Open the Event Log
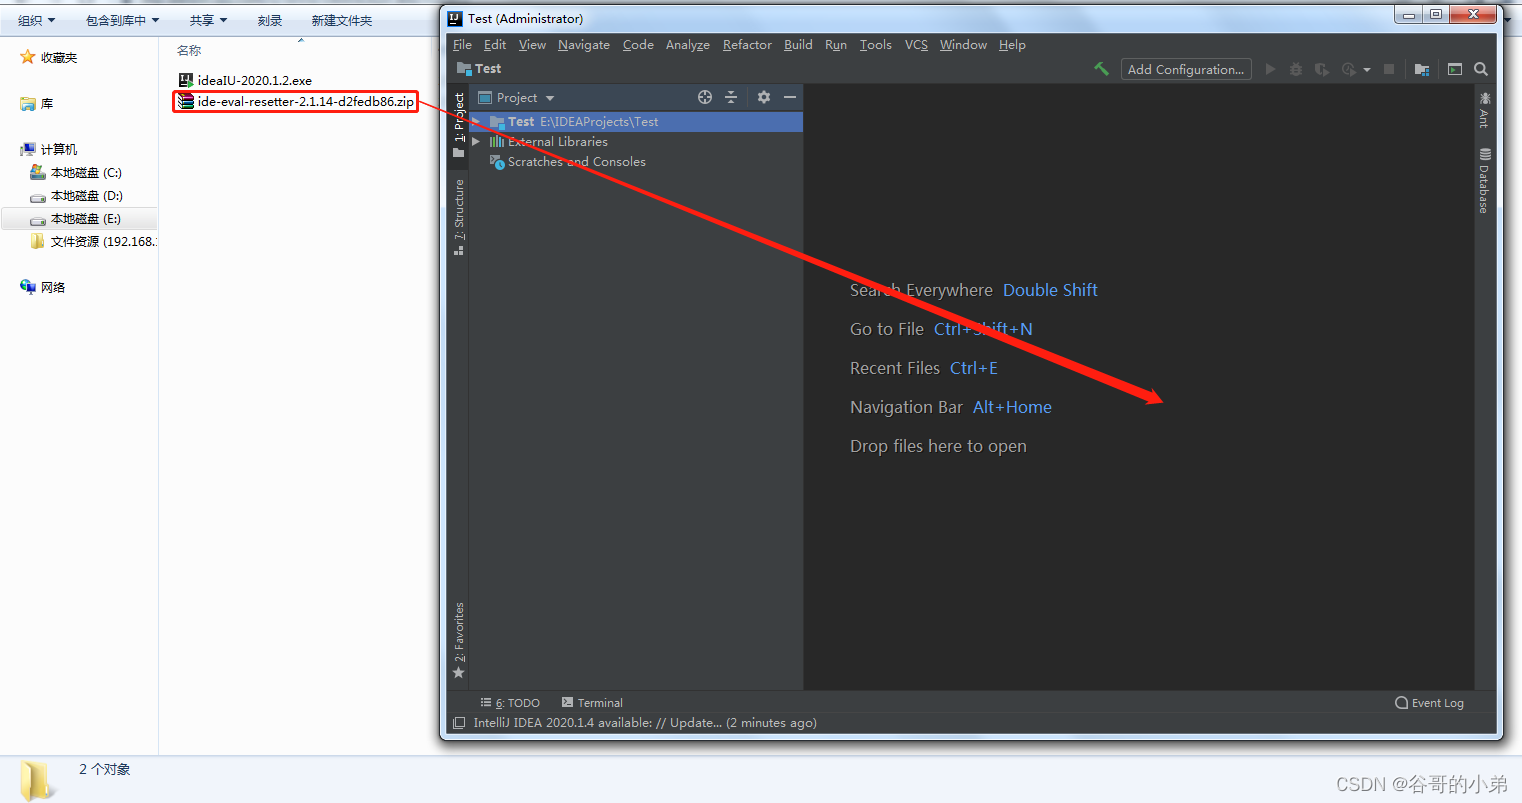1522x803 pixels. (1429, 703)
